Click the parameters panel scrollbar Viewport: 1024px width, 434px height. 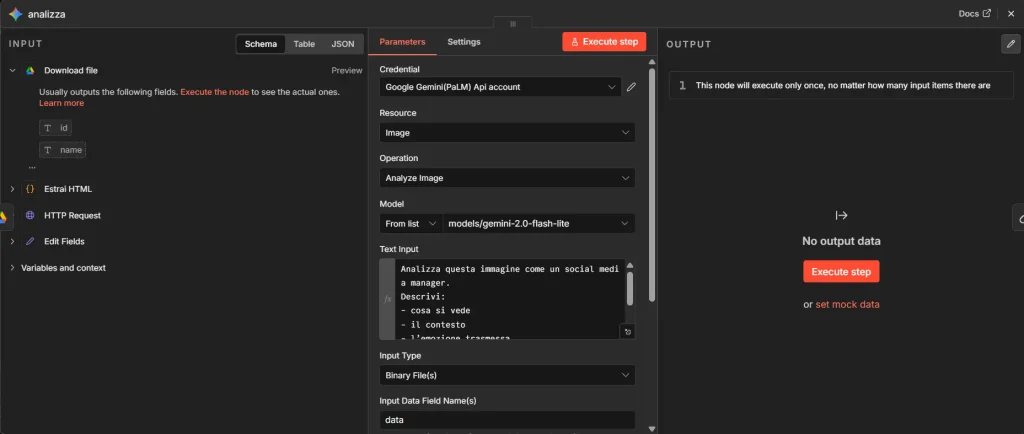pos(652,184)
